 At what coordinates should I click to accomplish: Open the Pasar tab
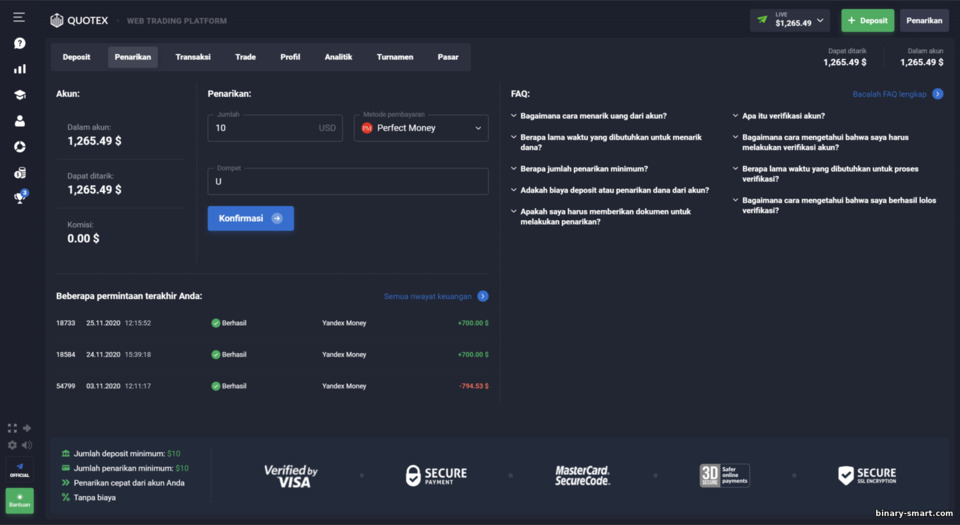[x=448, y=57]
